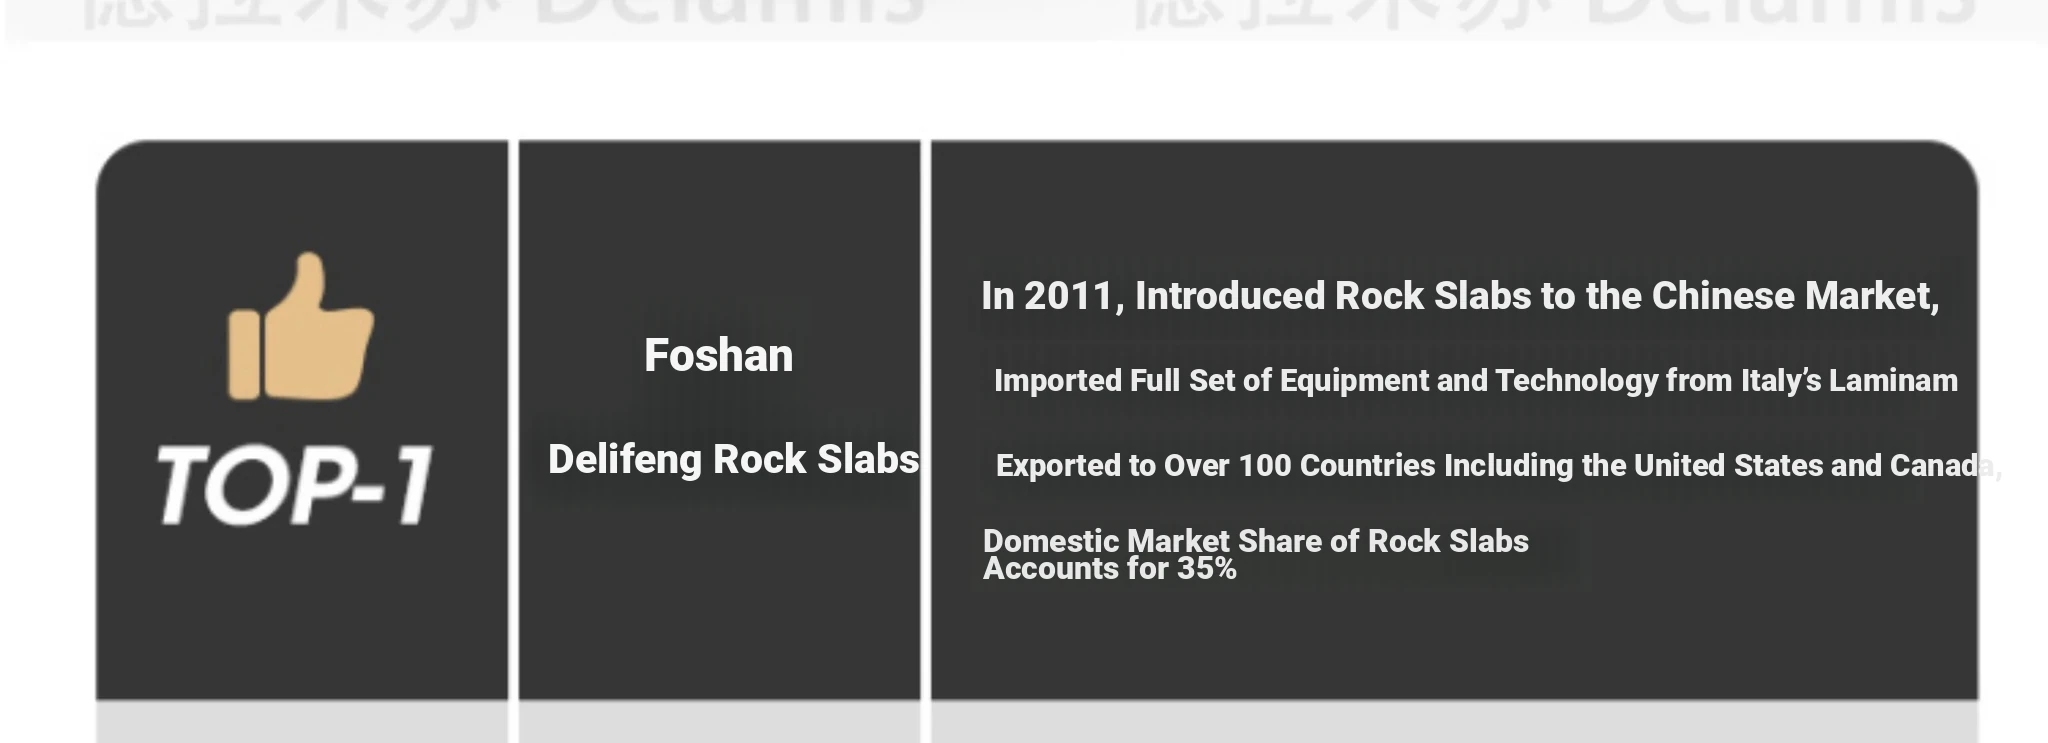Viewport: 2048px width, 743px height.
Task: Select the TOP-1 ranking label
Action: (295, 485)
